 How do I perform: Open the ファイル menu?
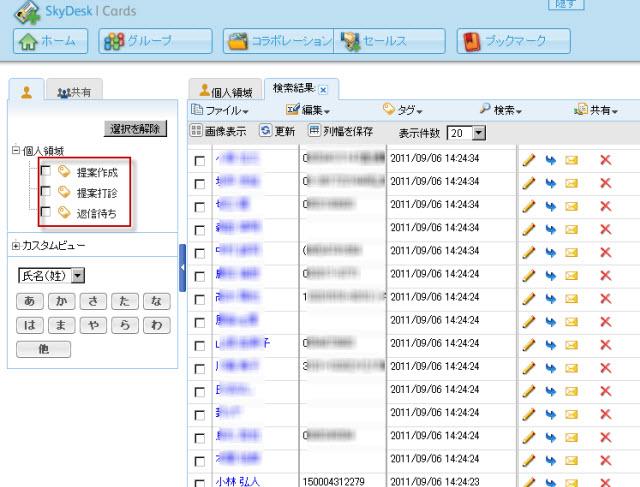(220, 110)
